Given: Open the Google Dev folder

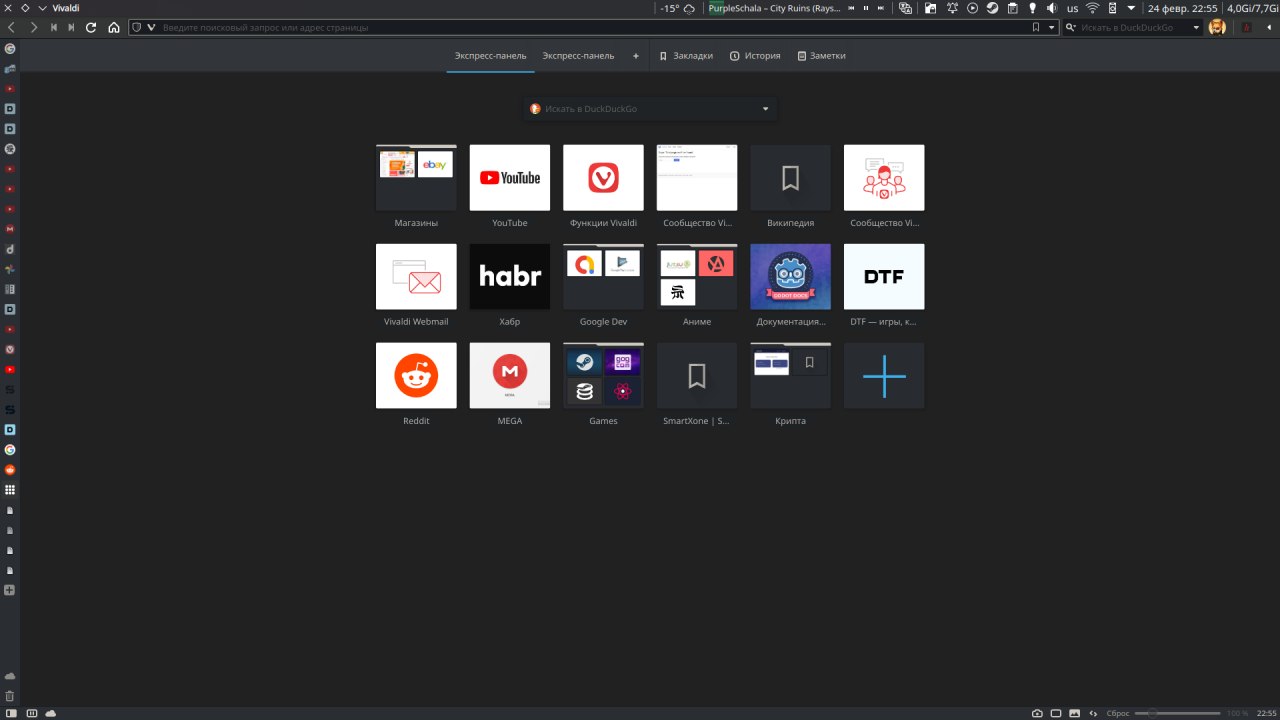Looking at the screenshot, I should click(x=603, y=277).
